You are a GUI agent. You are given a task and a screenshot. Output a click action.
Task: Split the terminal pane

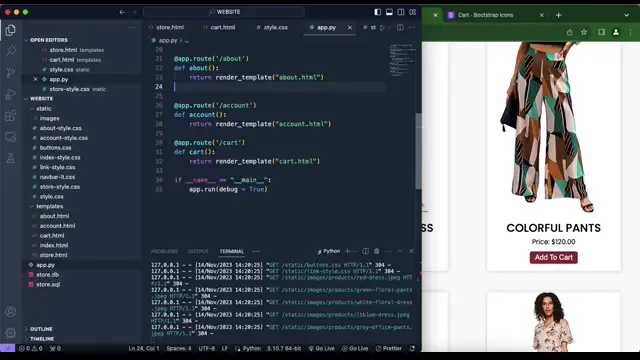(x=365, y=251)
